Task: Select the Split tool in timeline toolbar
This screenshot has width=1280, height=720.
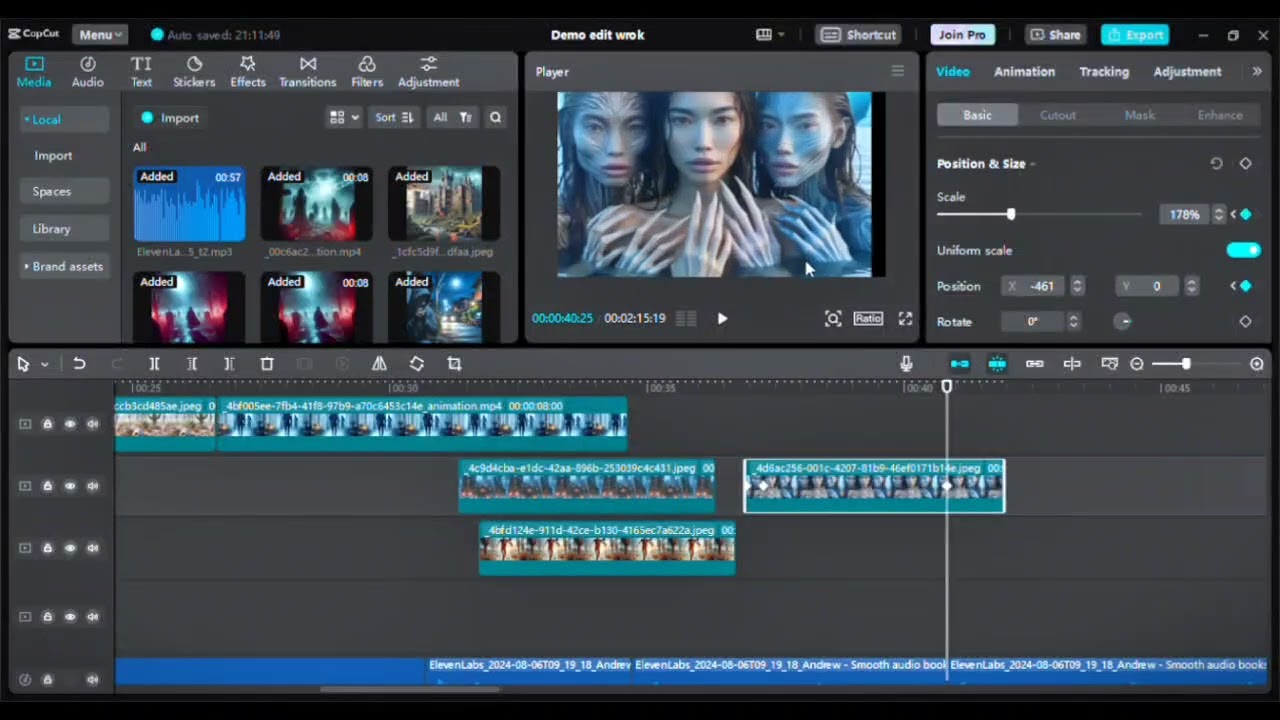Action: [x=154, y=364]
